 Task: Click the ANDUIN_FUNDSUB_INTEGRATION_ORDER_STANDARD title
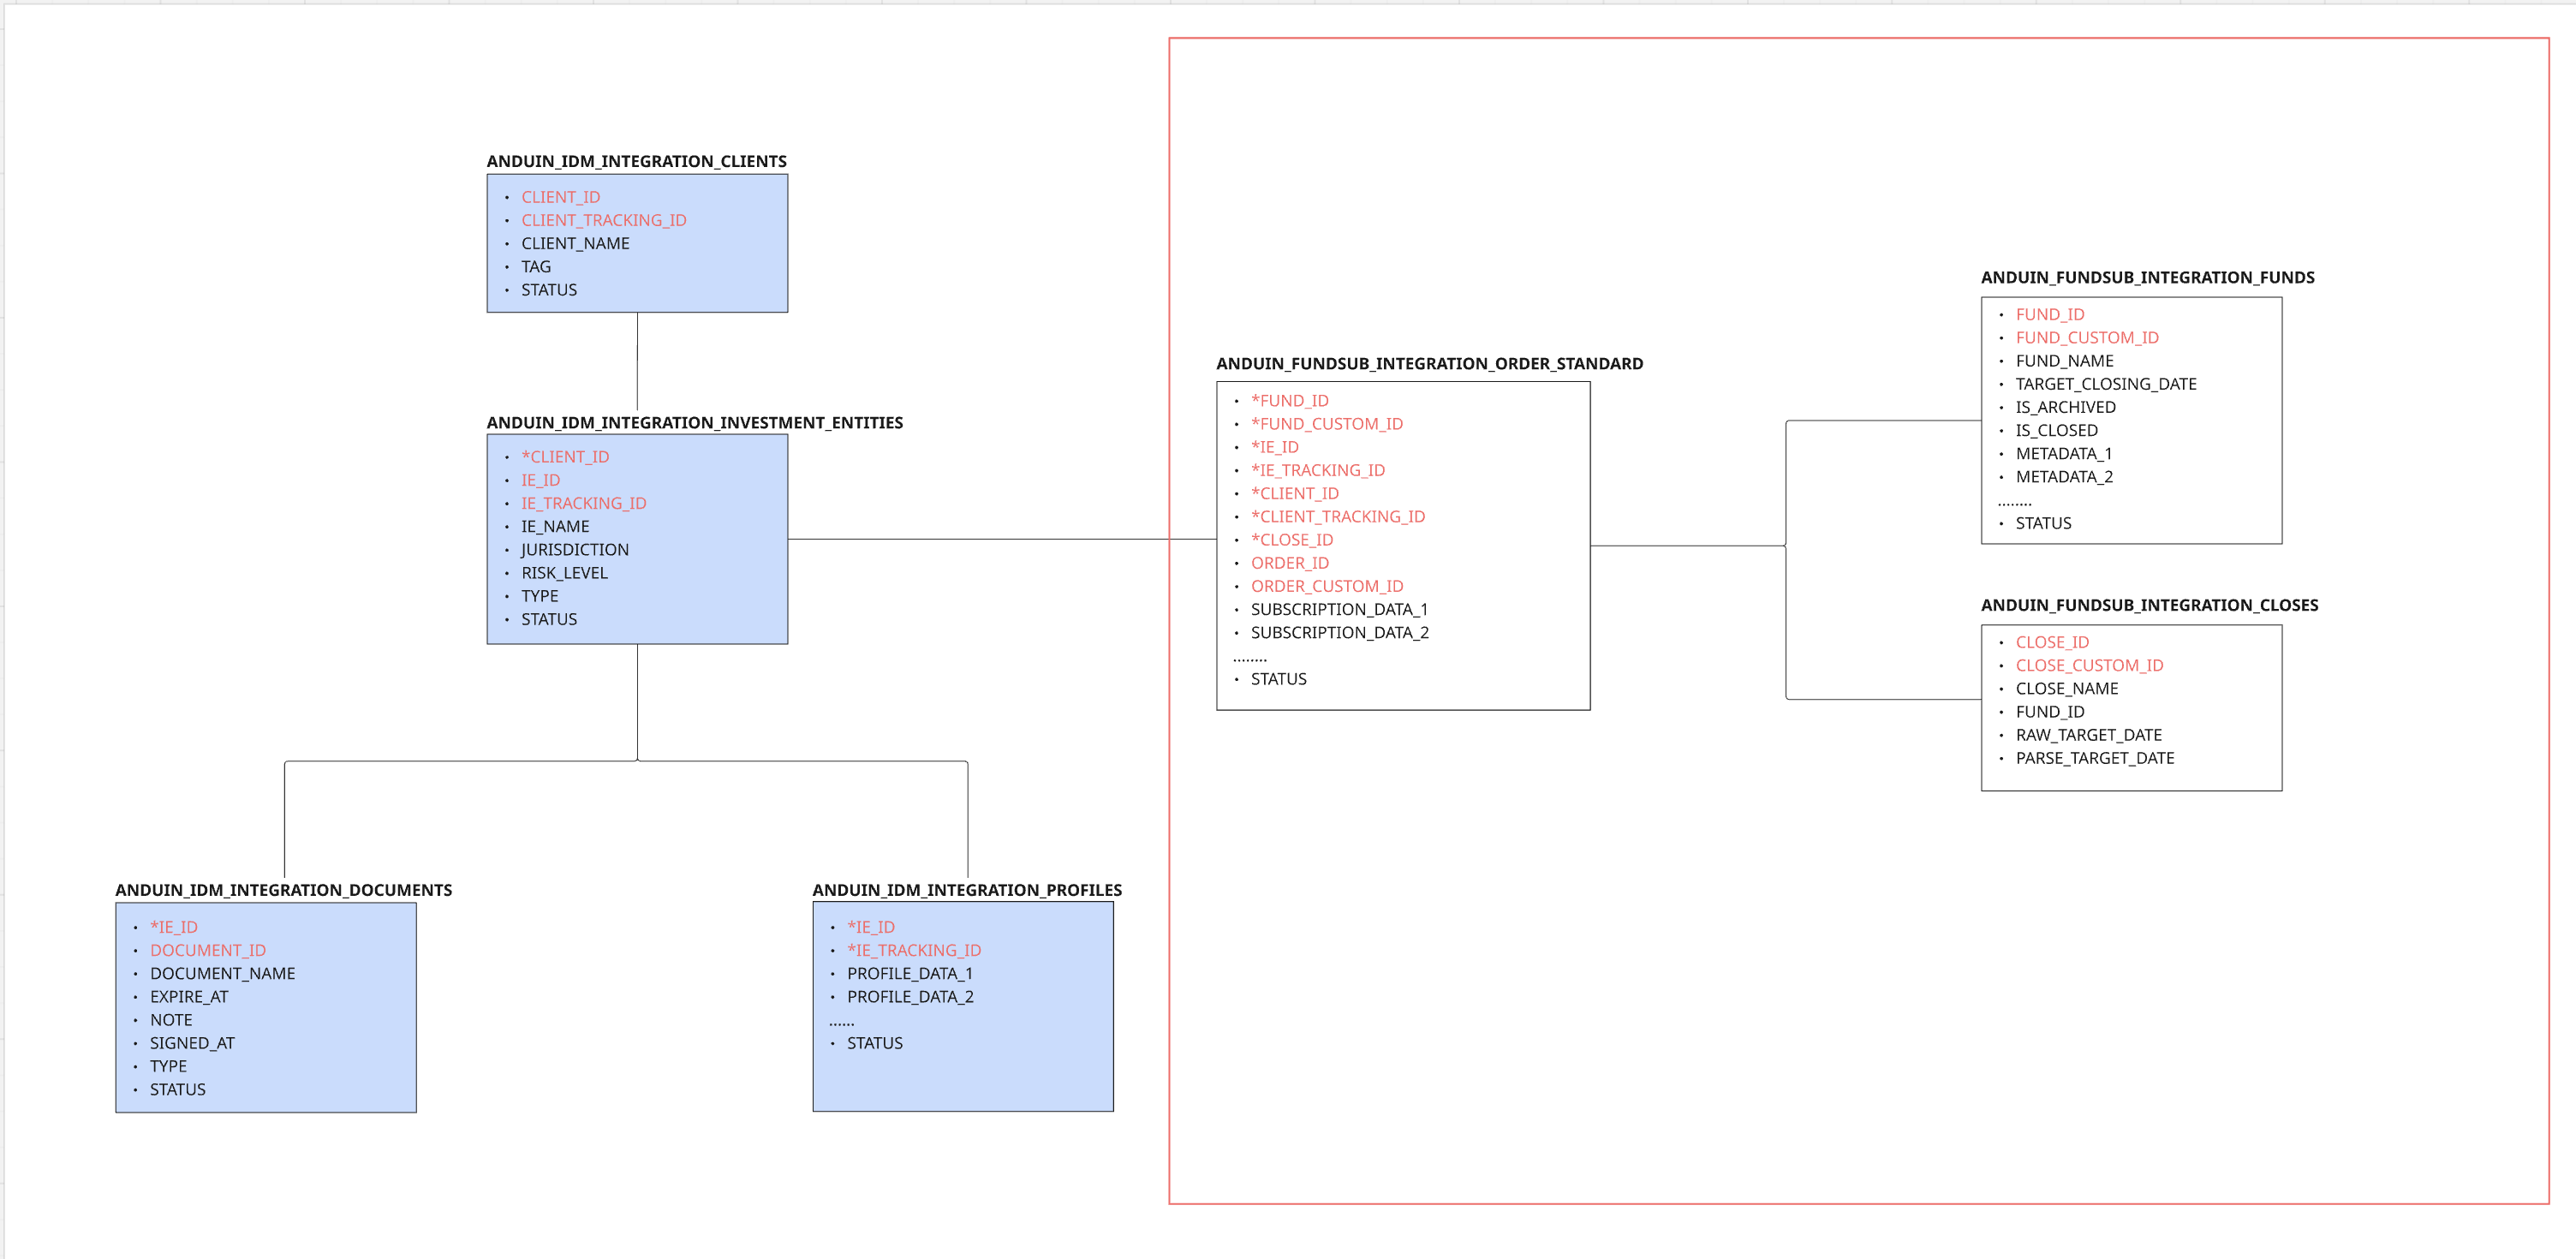[1429, 363]
